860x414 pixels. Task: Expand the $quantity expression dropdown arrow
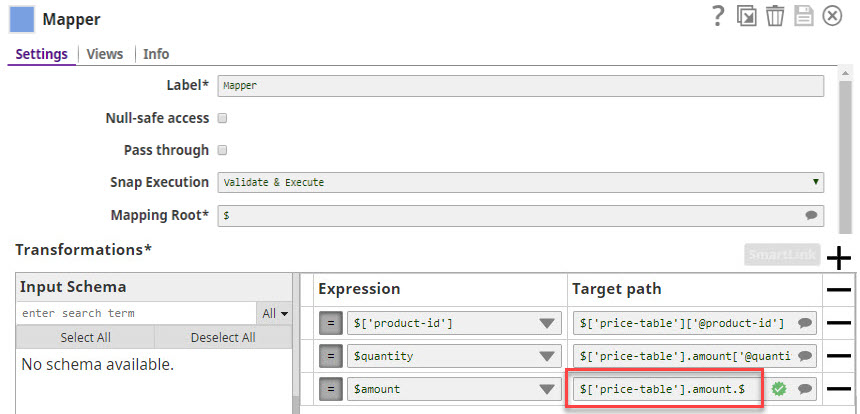(x=548, y=356)
